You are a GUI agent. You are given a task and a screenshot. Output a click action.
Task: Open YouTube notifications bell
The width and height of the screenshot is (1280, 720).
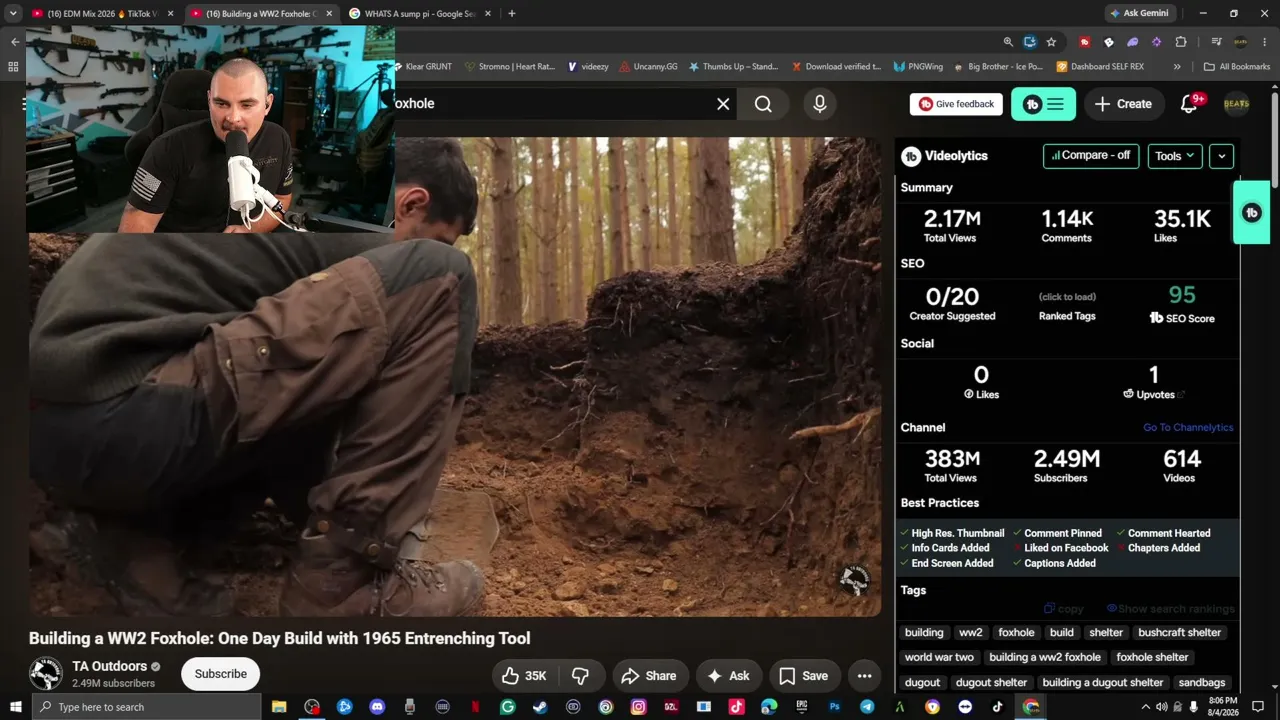[x=1189, y=104]
